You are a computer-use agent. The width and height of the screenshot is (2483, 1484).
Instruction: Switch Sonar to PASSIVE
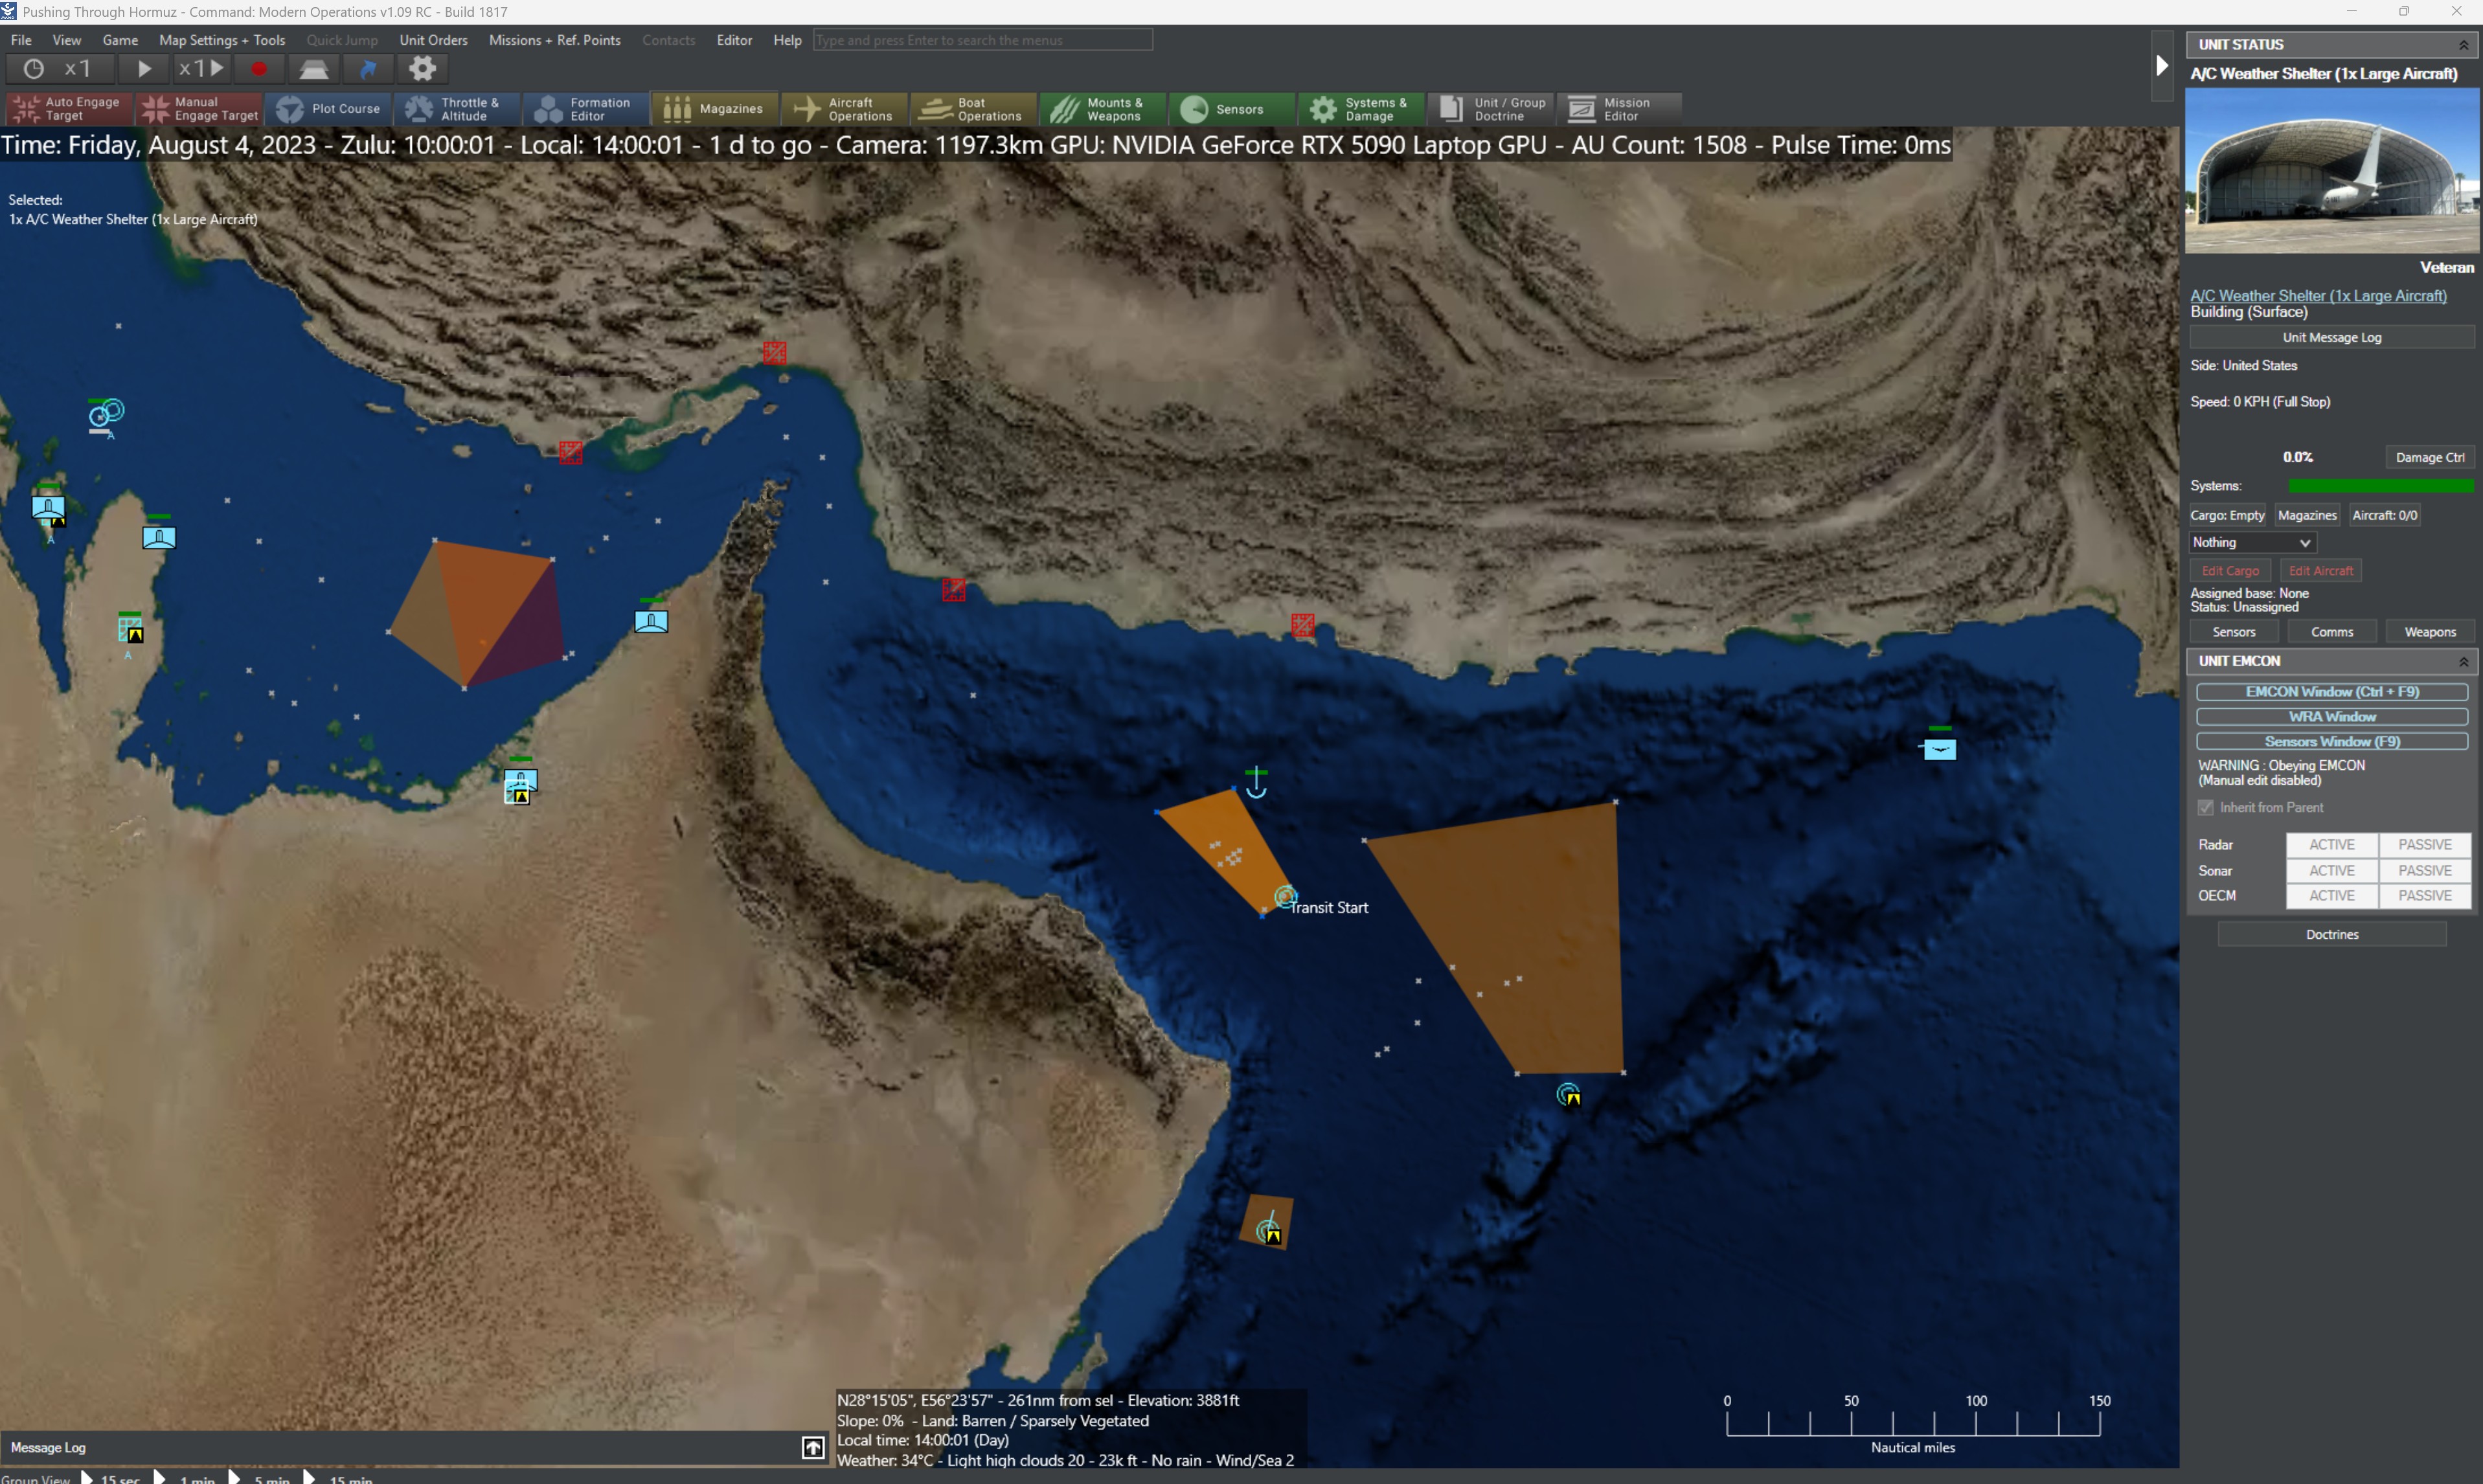pyautogui.click(x=2424, y=870)
